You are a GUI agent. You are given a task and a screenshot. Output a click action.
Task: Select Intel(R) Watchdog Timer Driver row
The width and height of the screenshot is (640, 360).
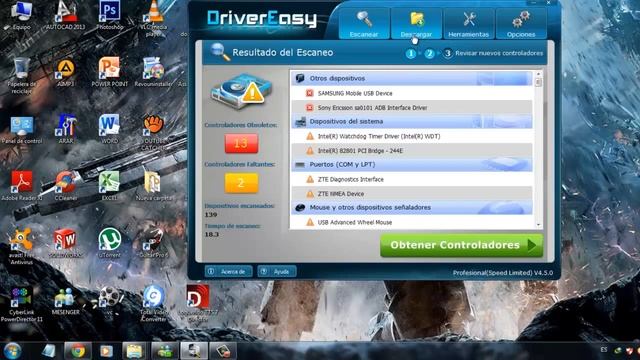412,136
